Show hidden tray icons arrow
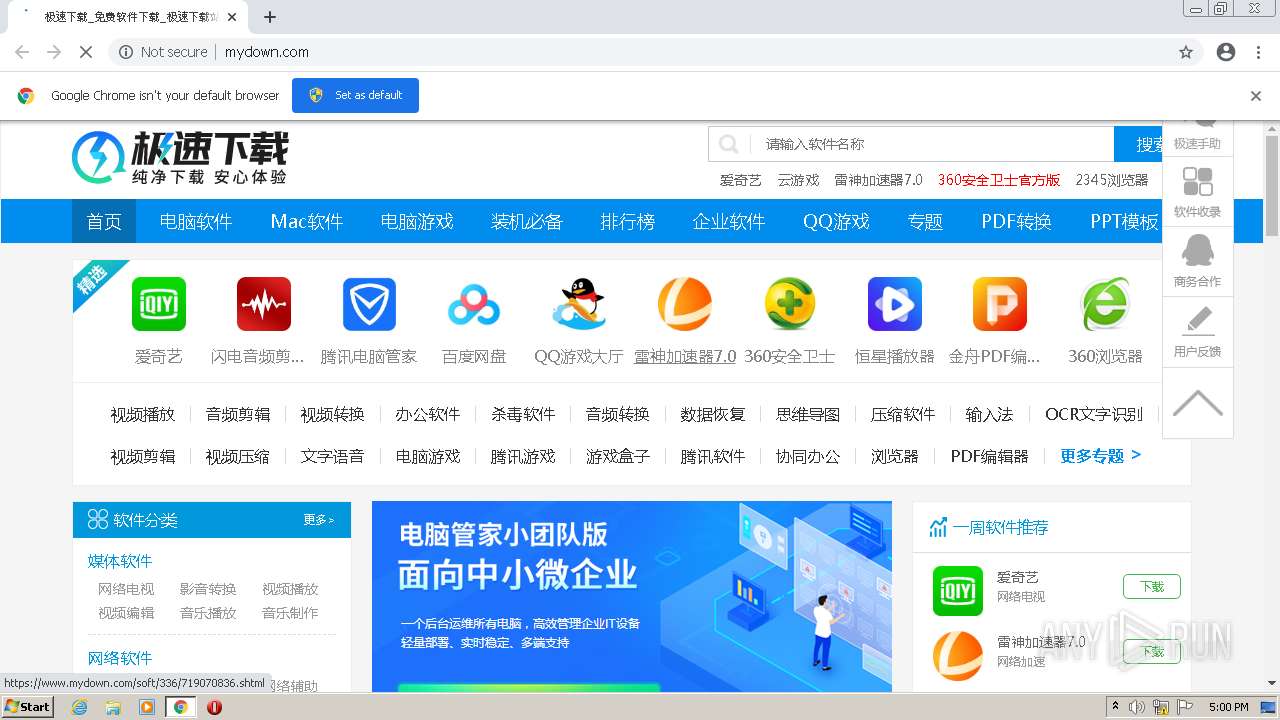The height and width of the screenshot is (720, 1280). click(1115, 707)
